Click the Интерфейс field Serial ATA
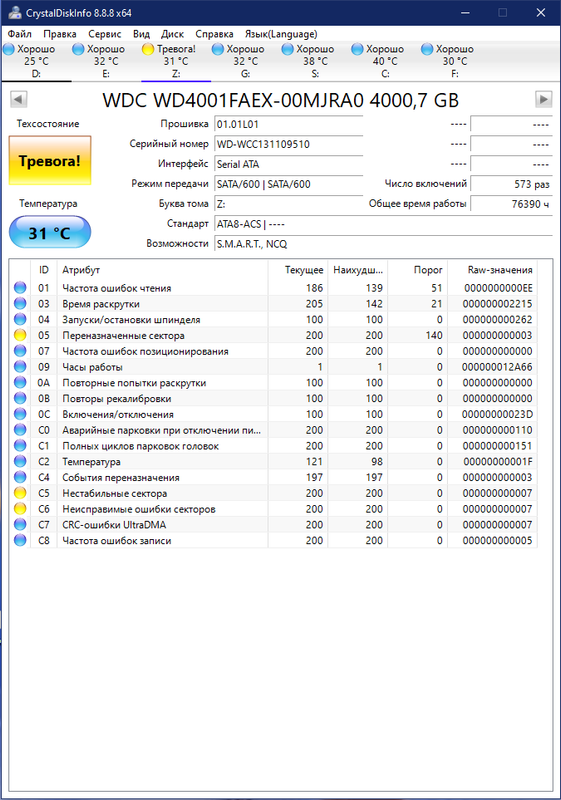Viewport: 561px width, 800px height. coord(288,164)
